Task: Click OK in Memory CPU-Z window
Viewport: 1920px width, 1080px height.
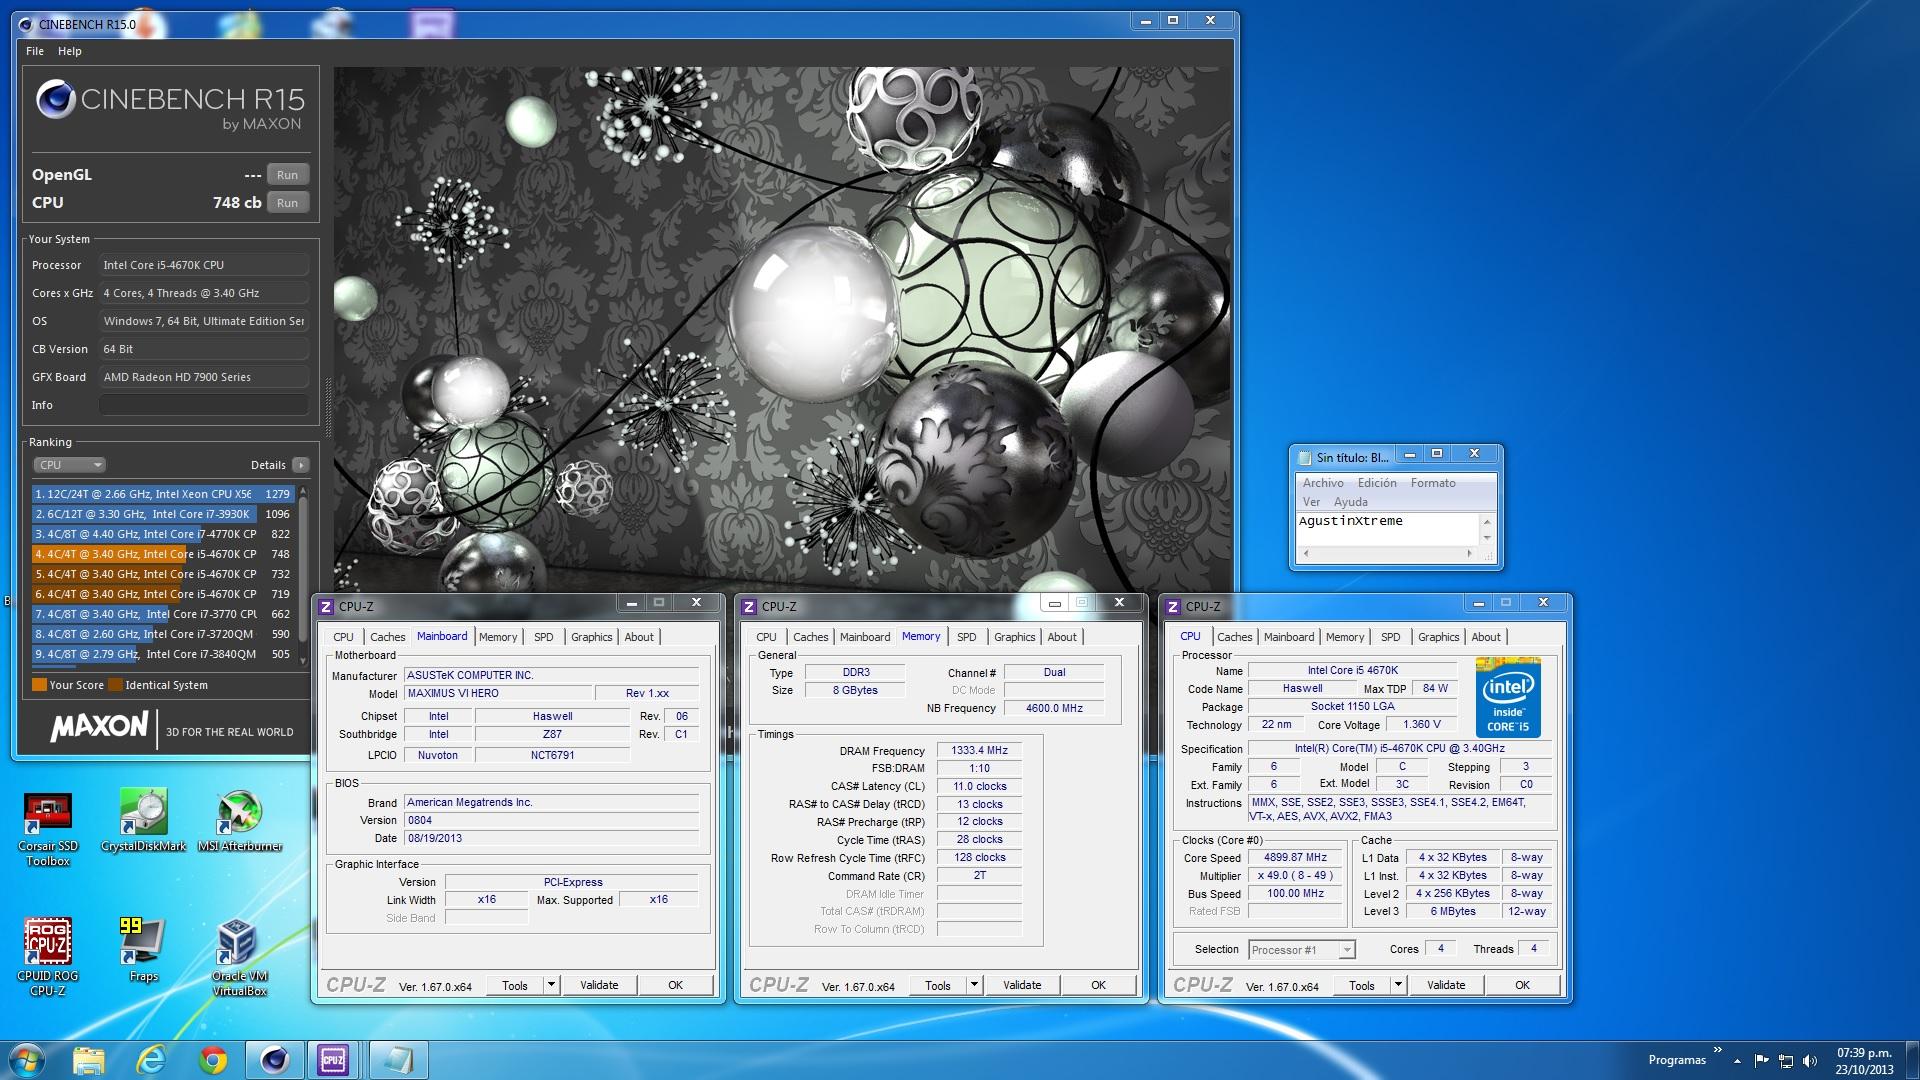Action: [1098, 985]
